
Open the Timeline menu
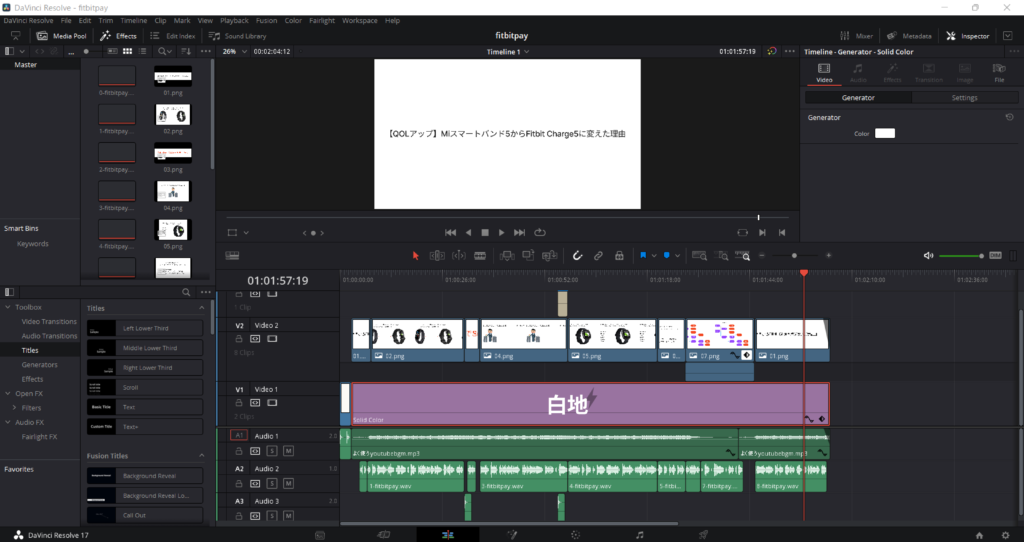click(133, 21)
